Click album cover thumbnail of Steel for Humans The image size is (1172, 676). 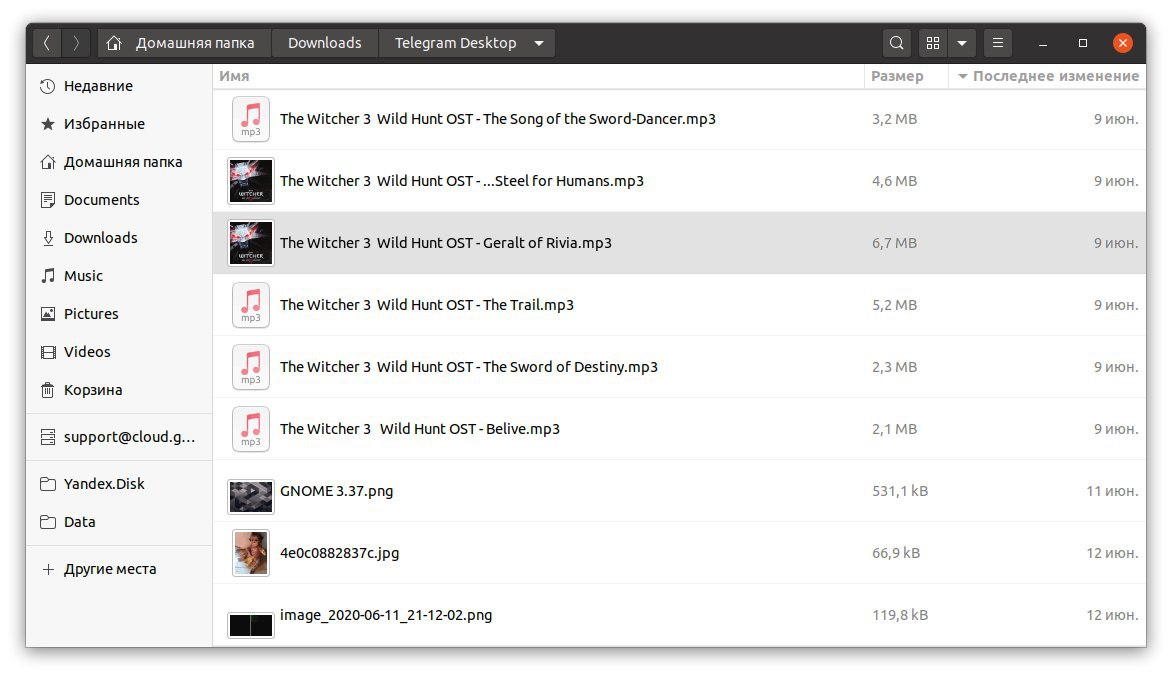point(250,181)
